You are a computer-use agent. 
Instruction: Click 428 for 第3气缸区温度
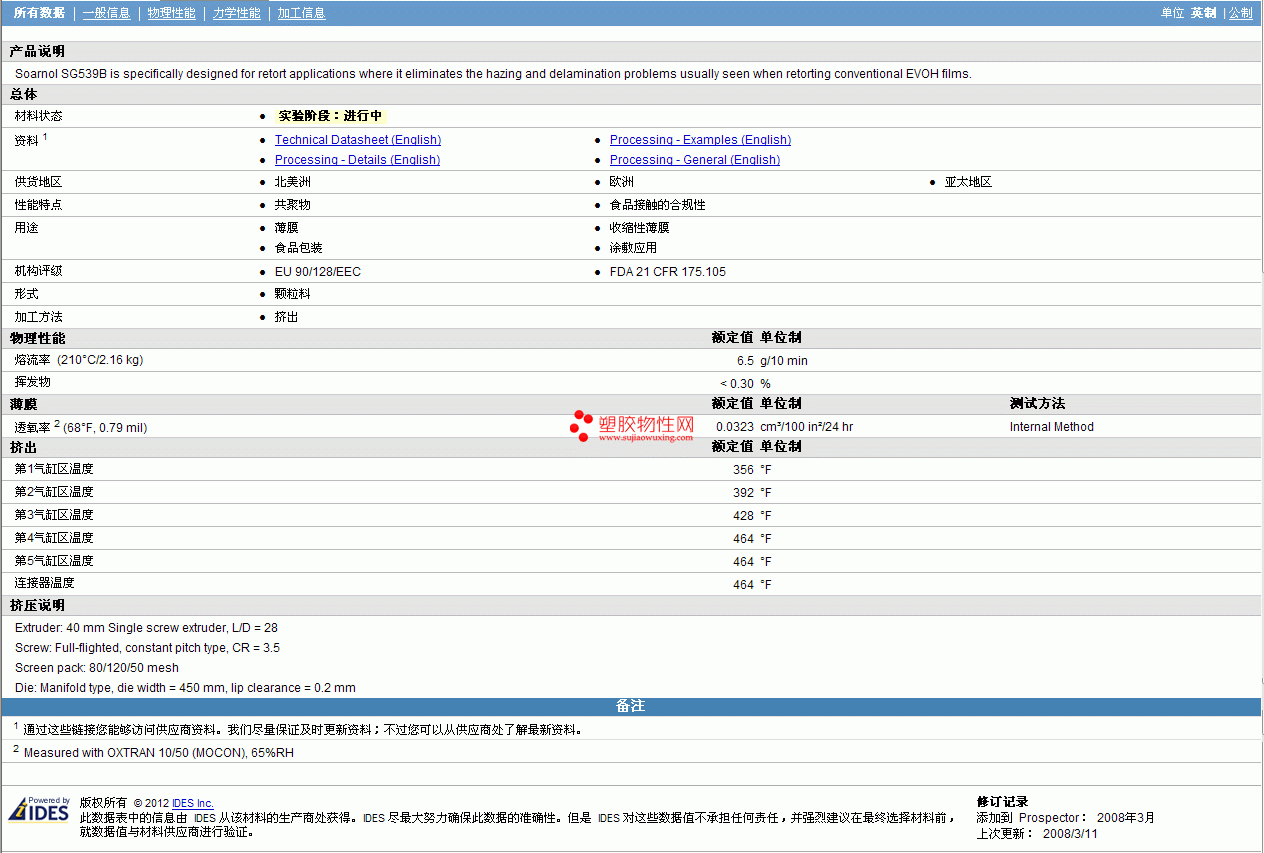pyautogui.click(x=743, y=516)
